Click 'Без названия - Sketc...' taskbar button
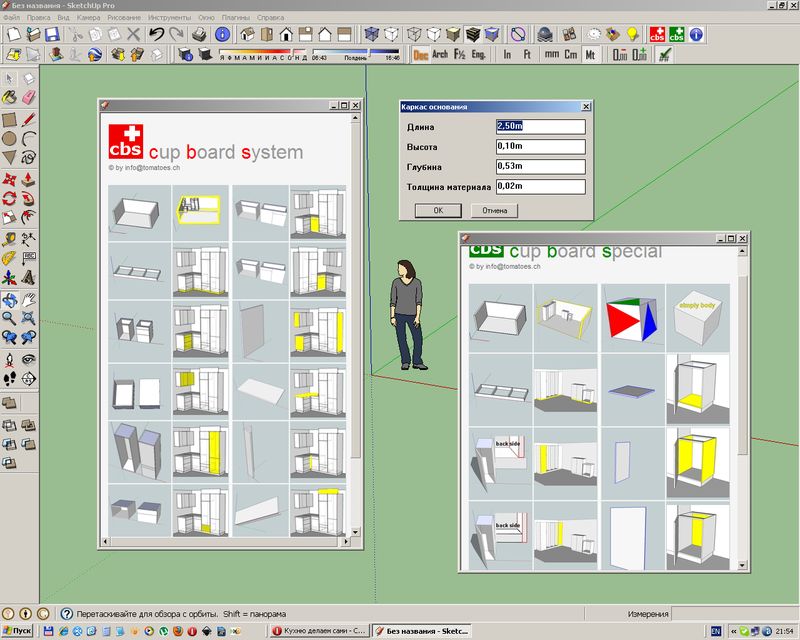This screenshot has height=640, width=800. click(x=421, y=631)
